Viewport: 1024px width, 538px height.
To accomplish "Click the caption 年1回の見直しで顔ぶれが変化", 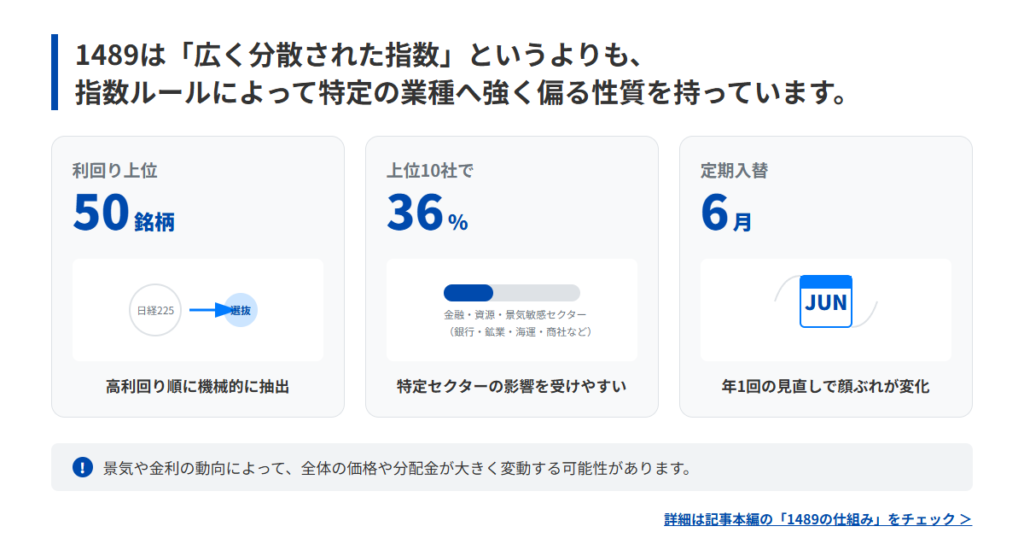I will point(825,386).
